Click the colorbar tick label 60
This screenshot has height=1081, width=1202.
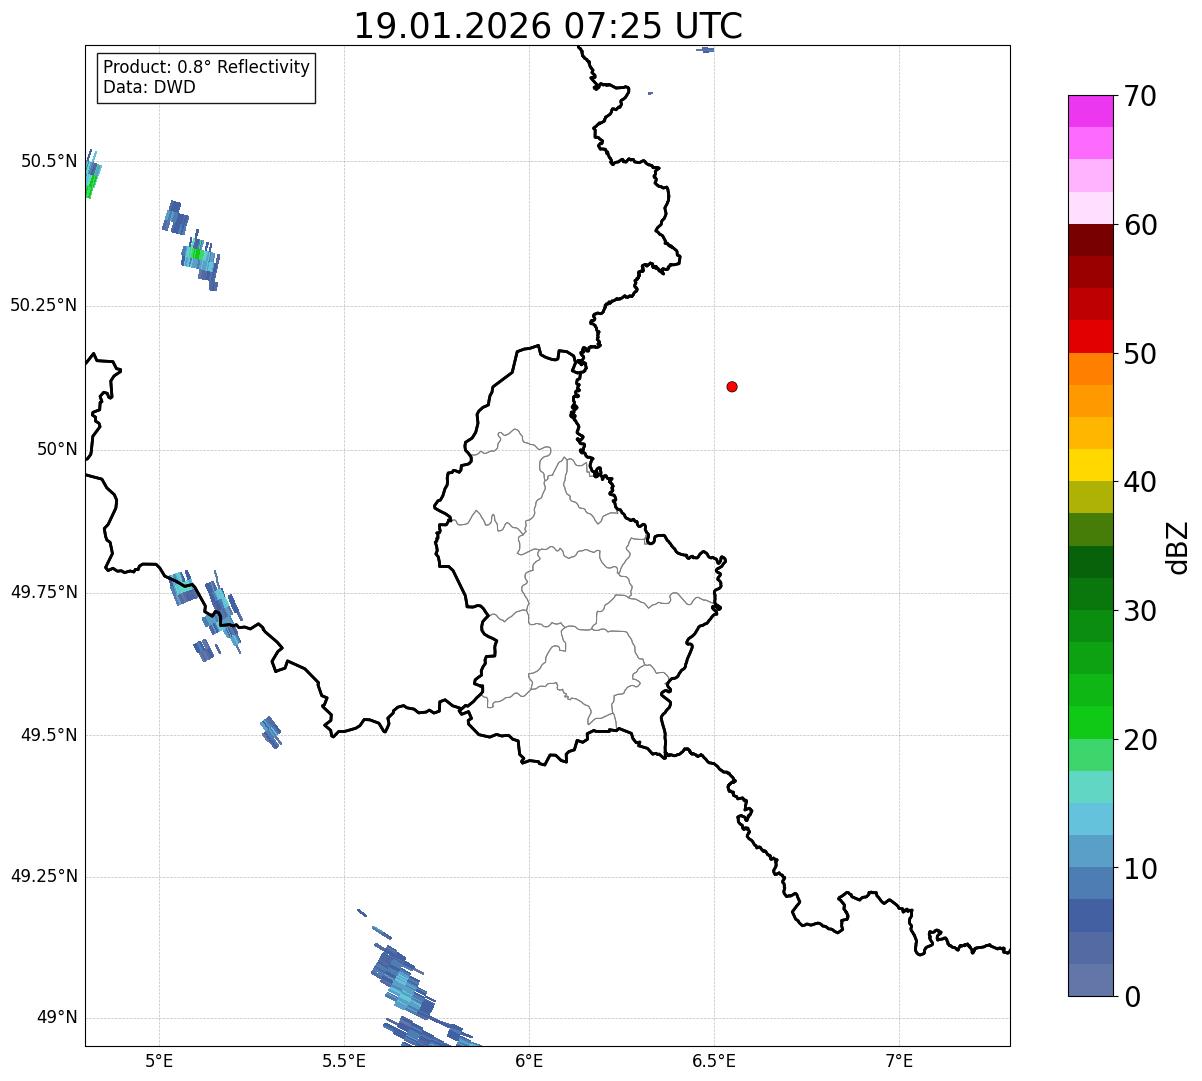coord(1140,225)
